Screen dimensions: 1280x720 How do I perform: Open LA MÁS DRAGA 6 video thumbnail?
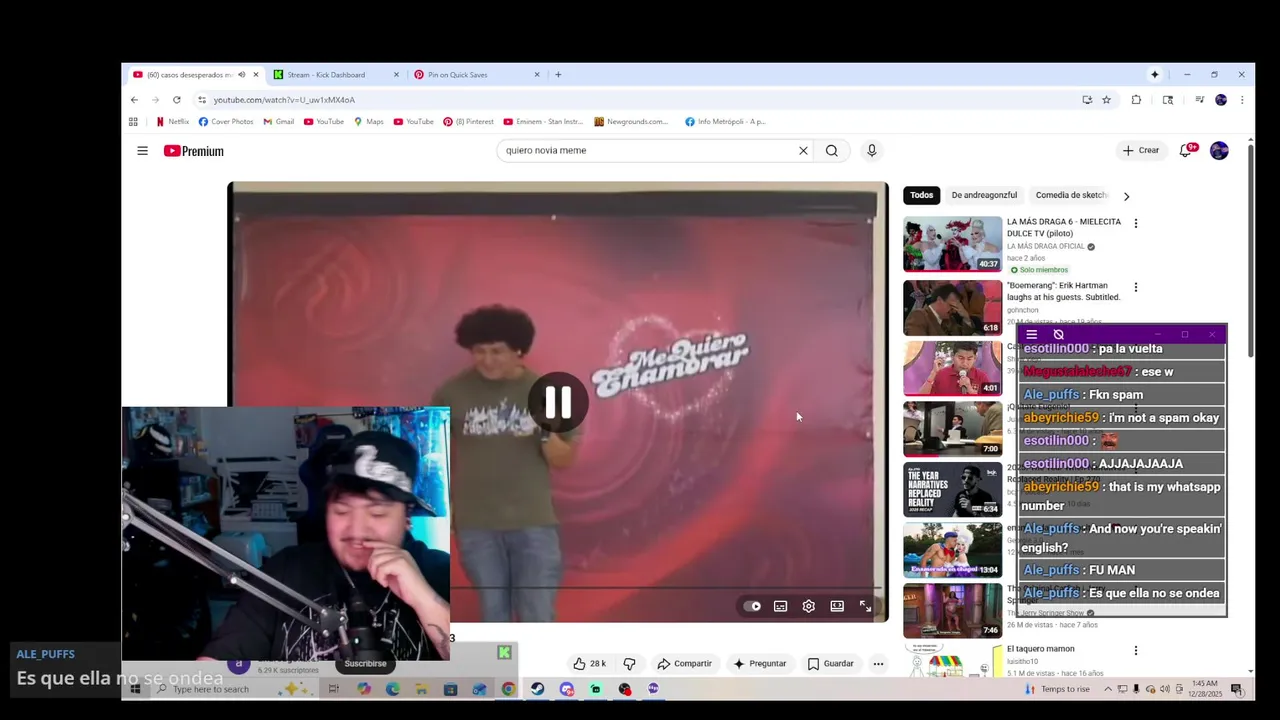pos(952,244)
